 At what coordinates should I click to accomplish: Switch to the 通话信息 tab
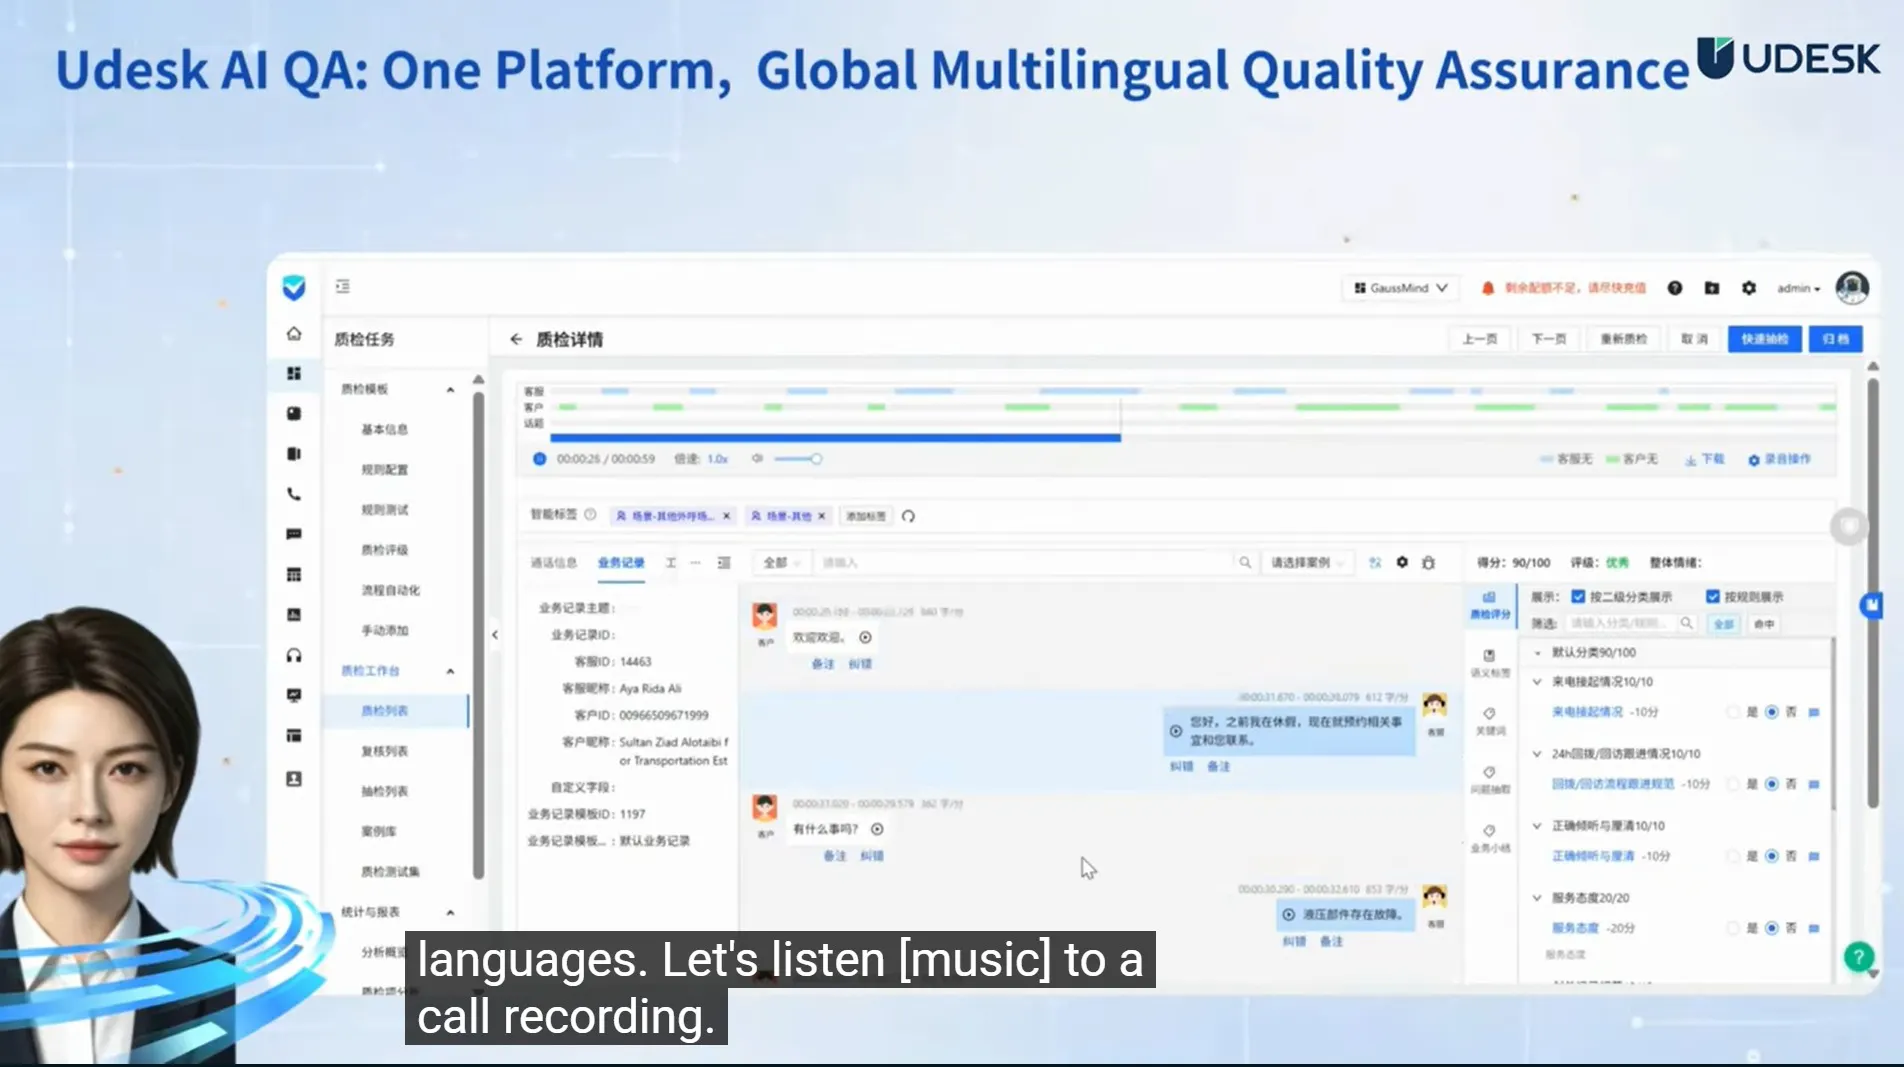(553, 563)
